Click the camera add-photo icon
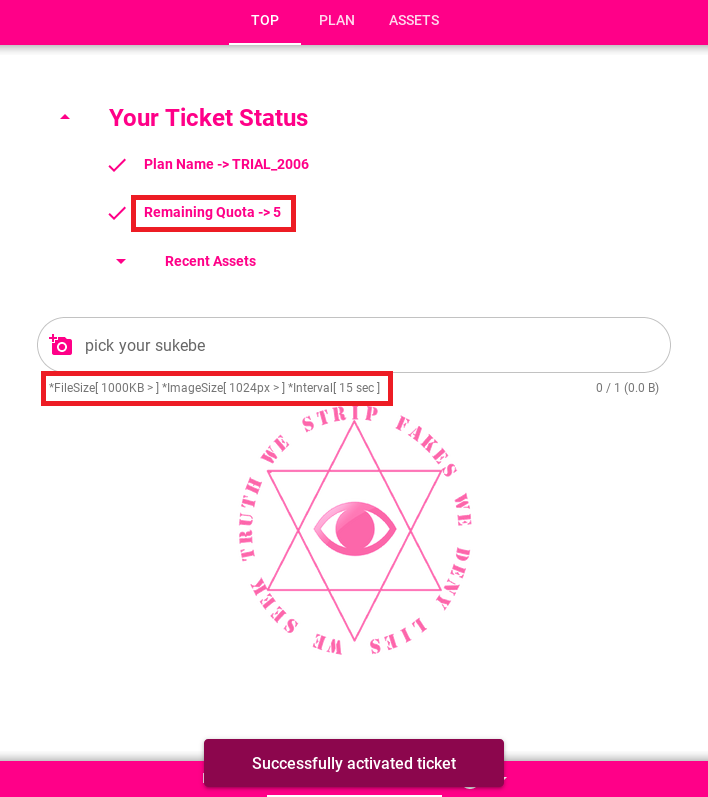Viewport: 708px width, 797px height. [60, 345]
